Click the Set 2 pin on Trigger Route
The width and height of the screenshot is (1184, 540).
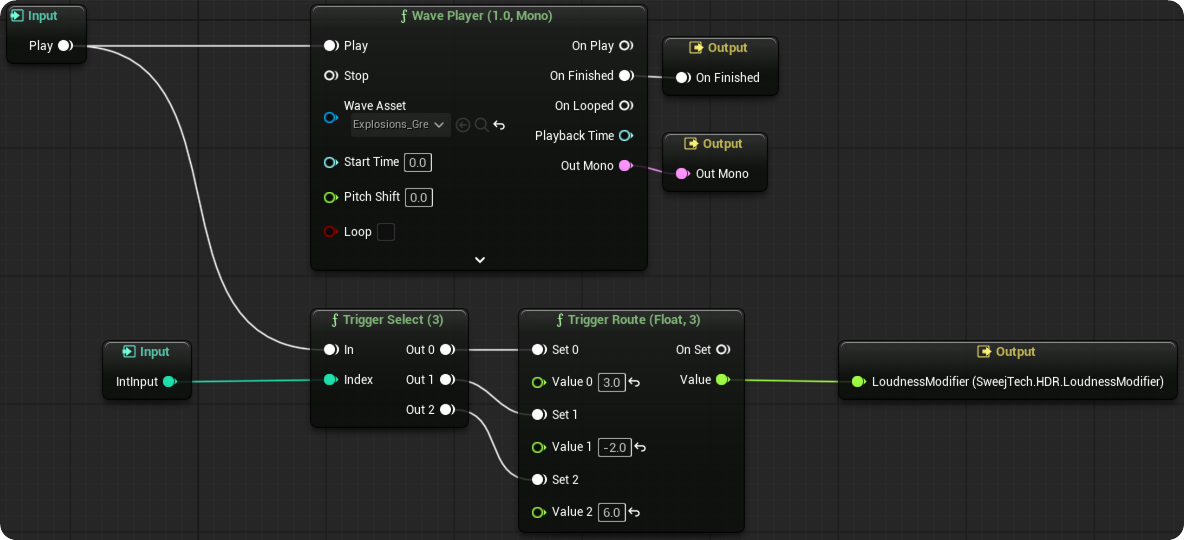click(538, 480)
